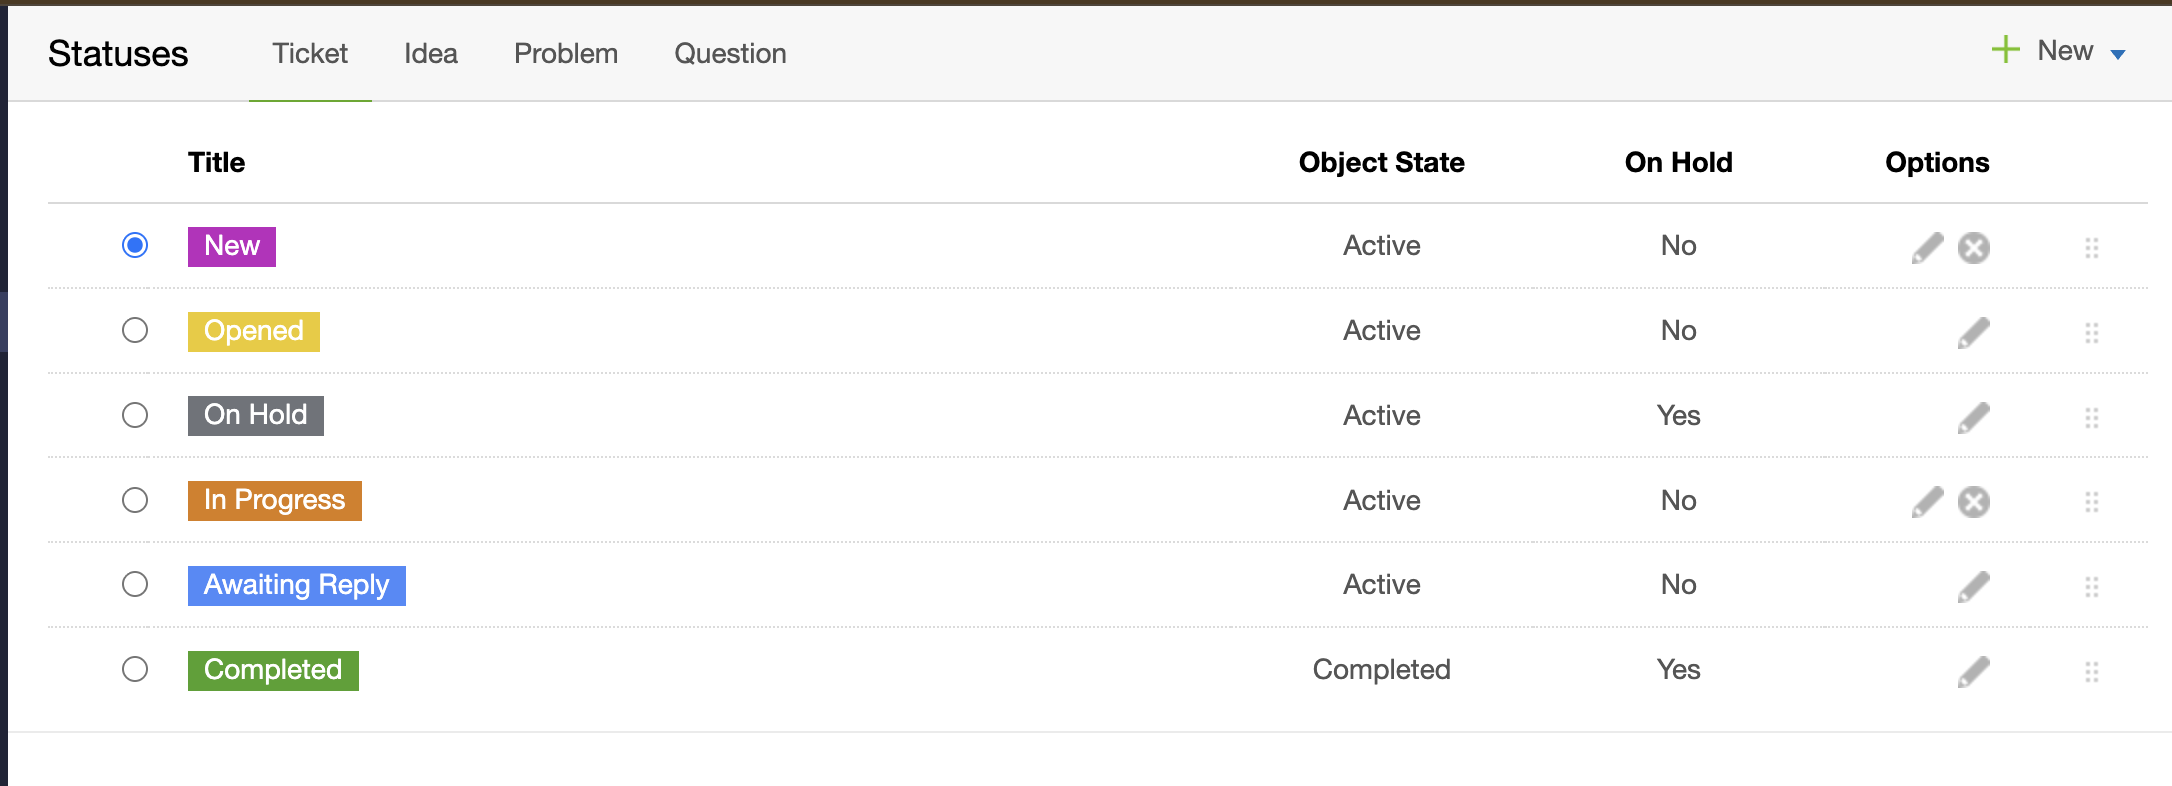This screenshot has height=786, width=2172.
Task: Click the drag handle for Completed row
Action: [2091, 671]
